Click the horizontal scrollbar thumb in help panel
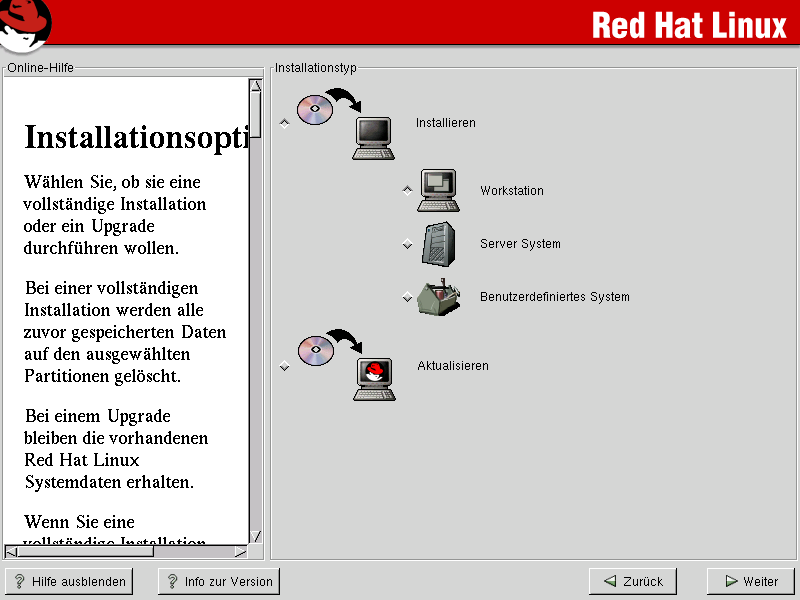Viewport: 800px width, 600px height. (85, 551)
